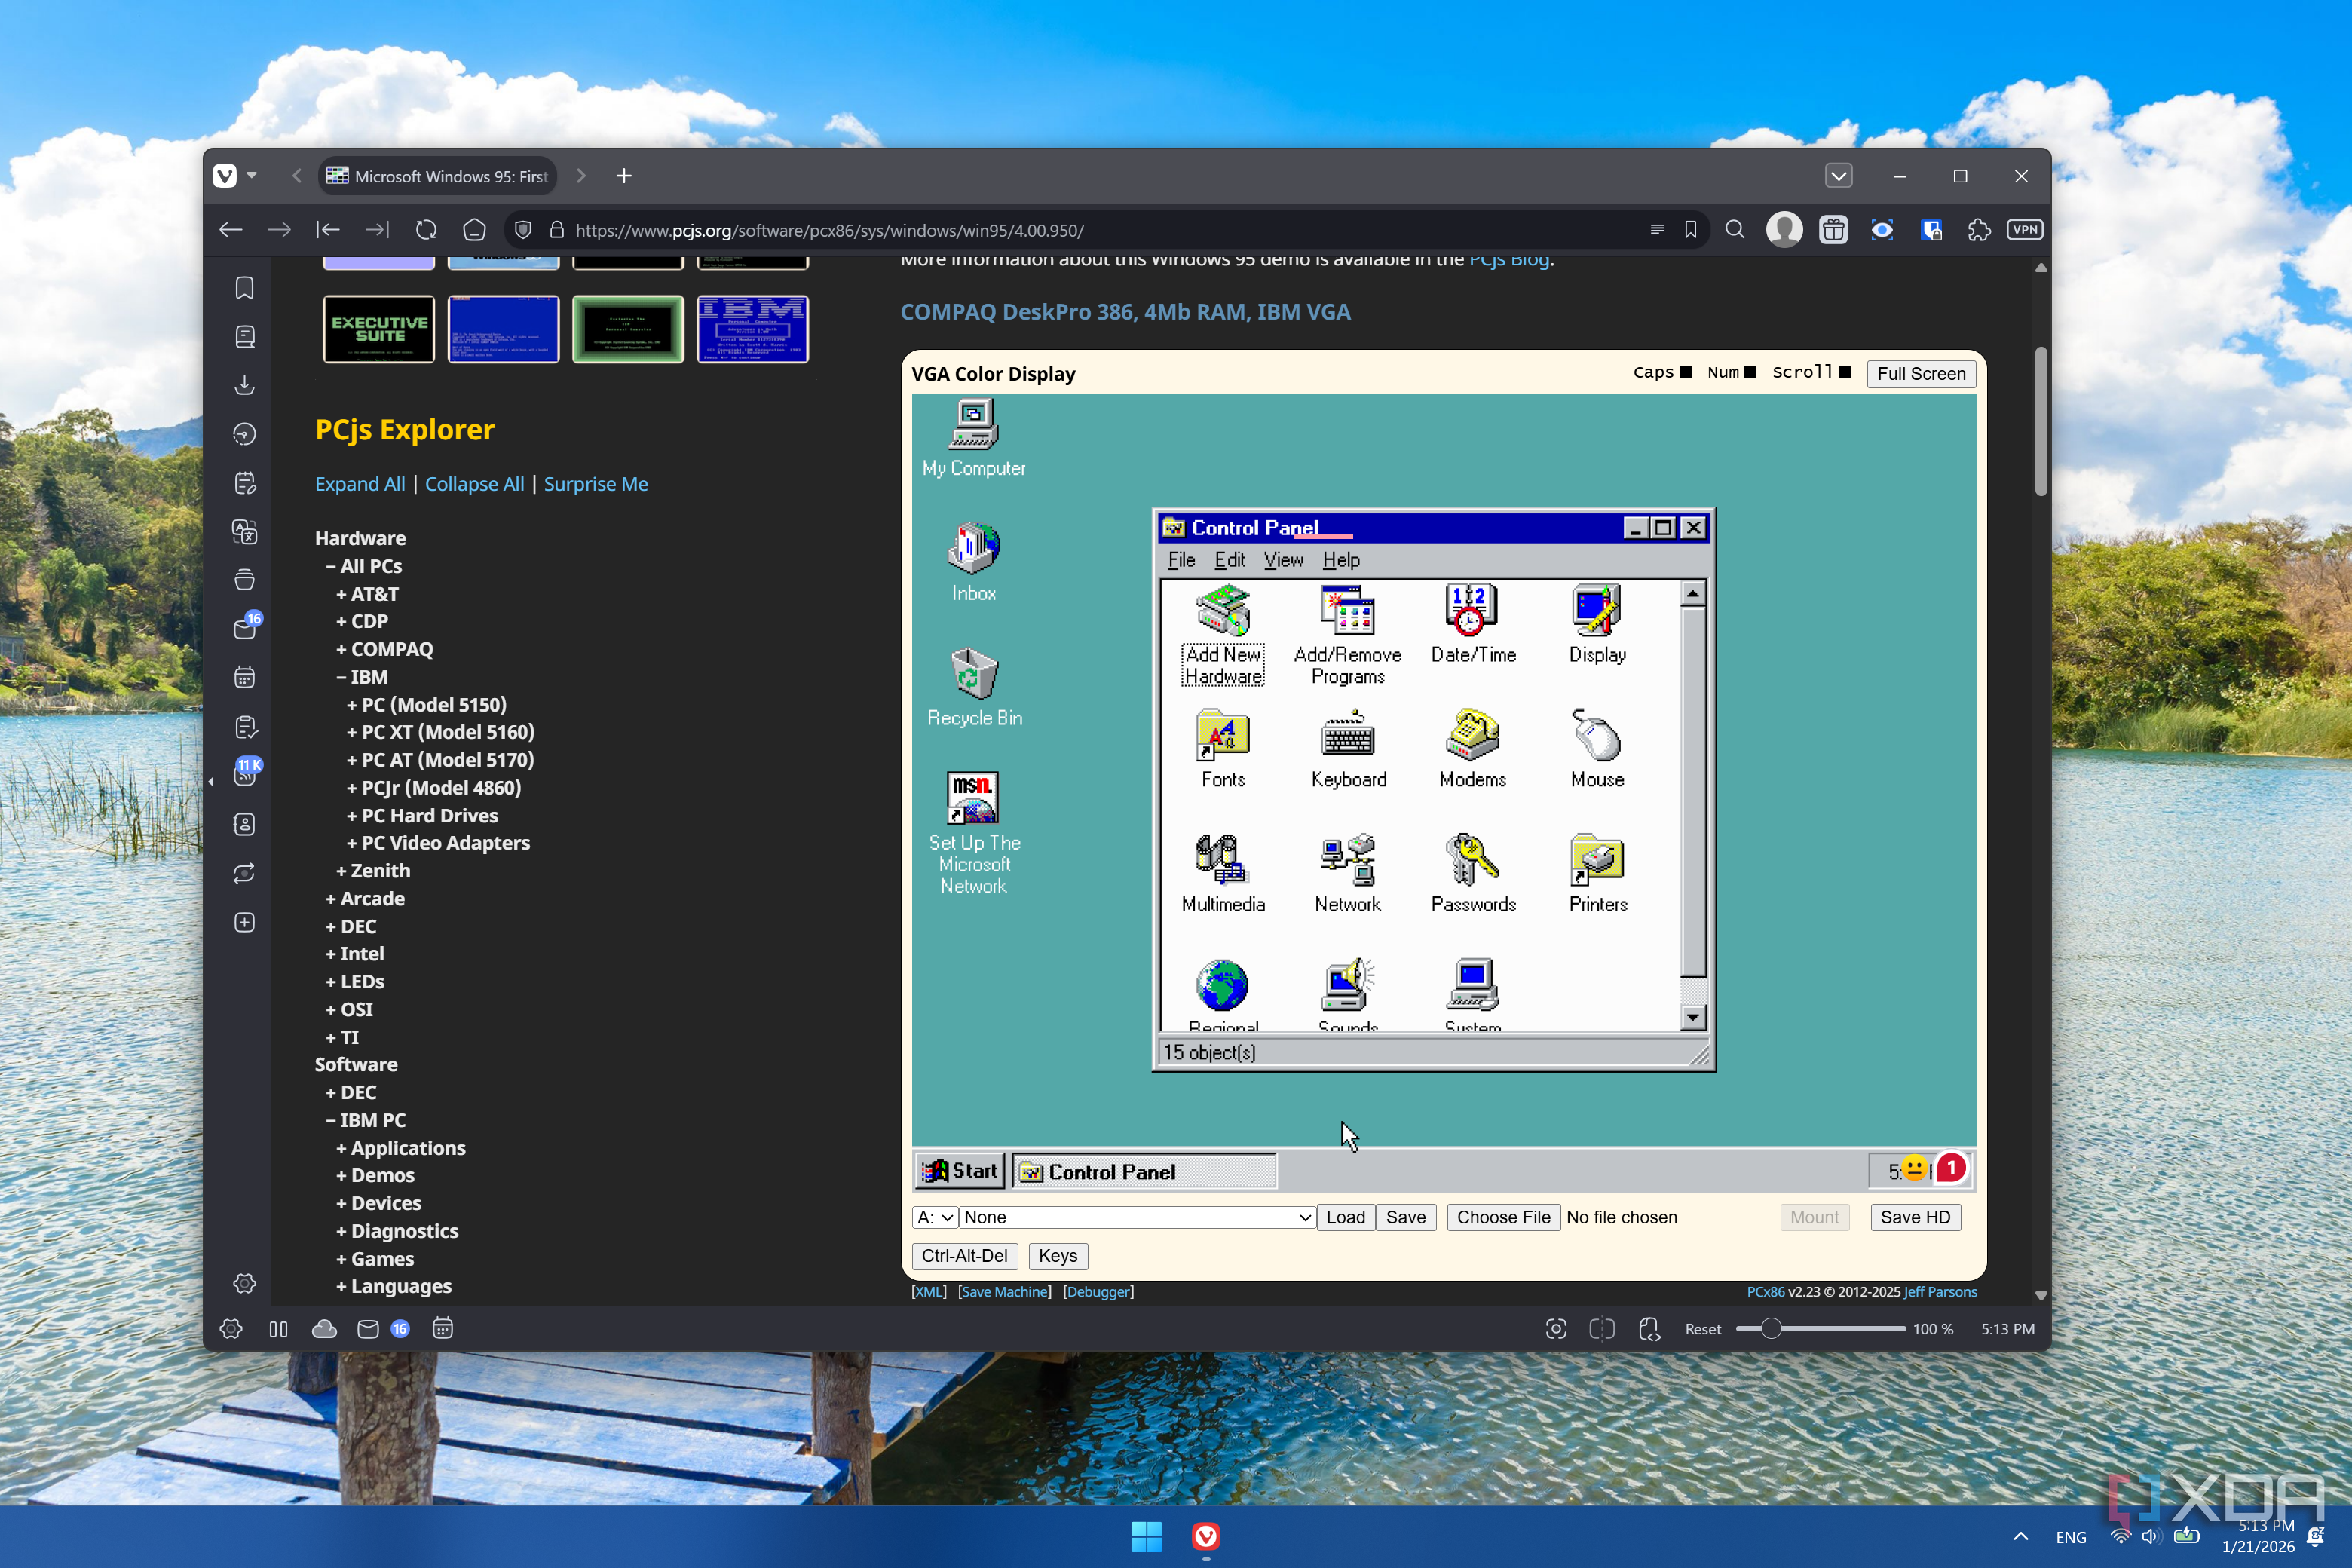This screenshot has width=2352, height=1568.
Task: Reset zoom with the Reset button
Action: [x=1702, y=1329]
